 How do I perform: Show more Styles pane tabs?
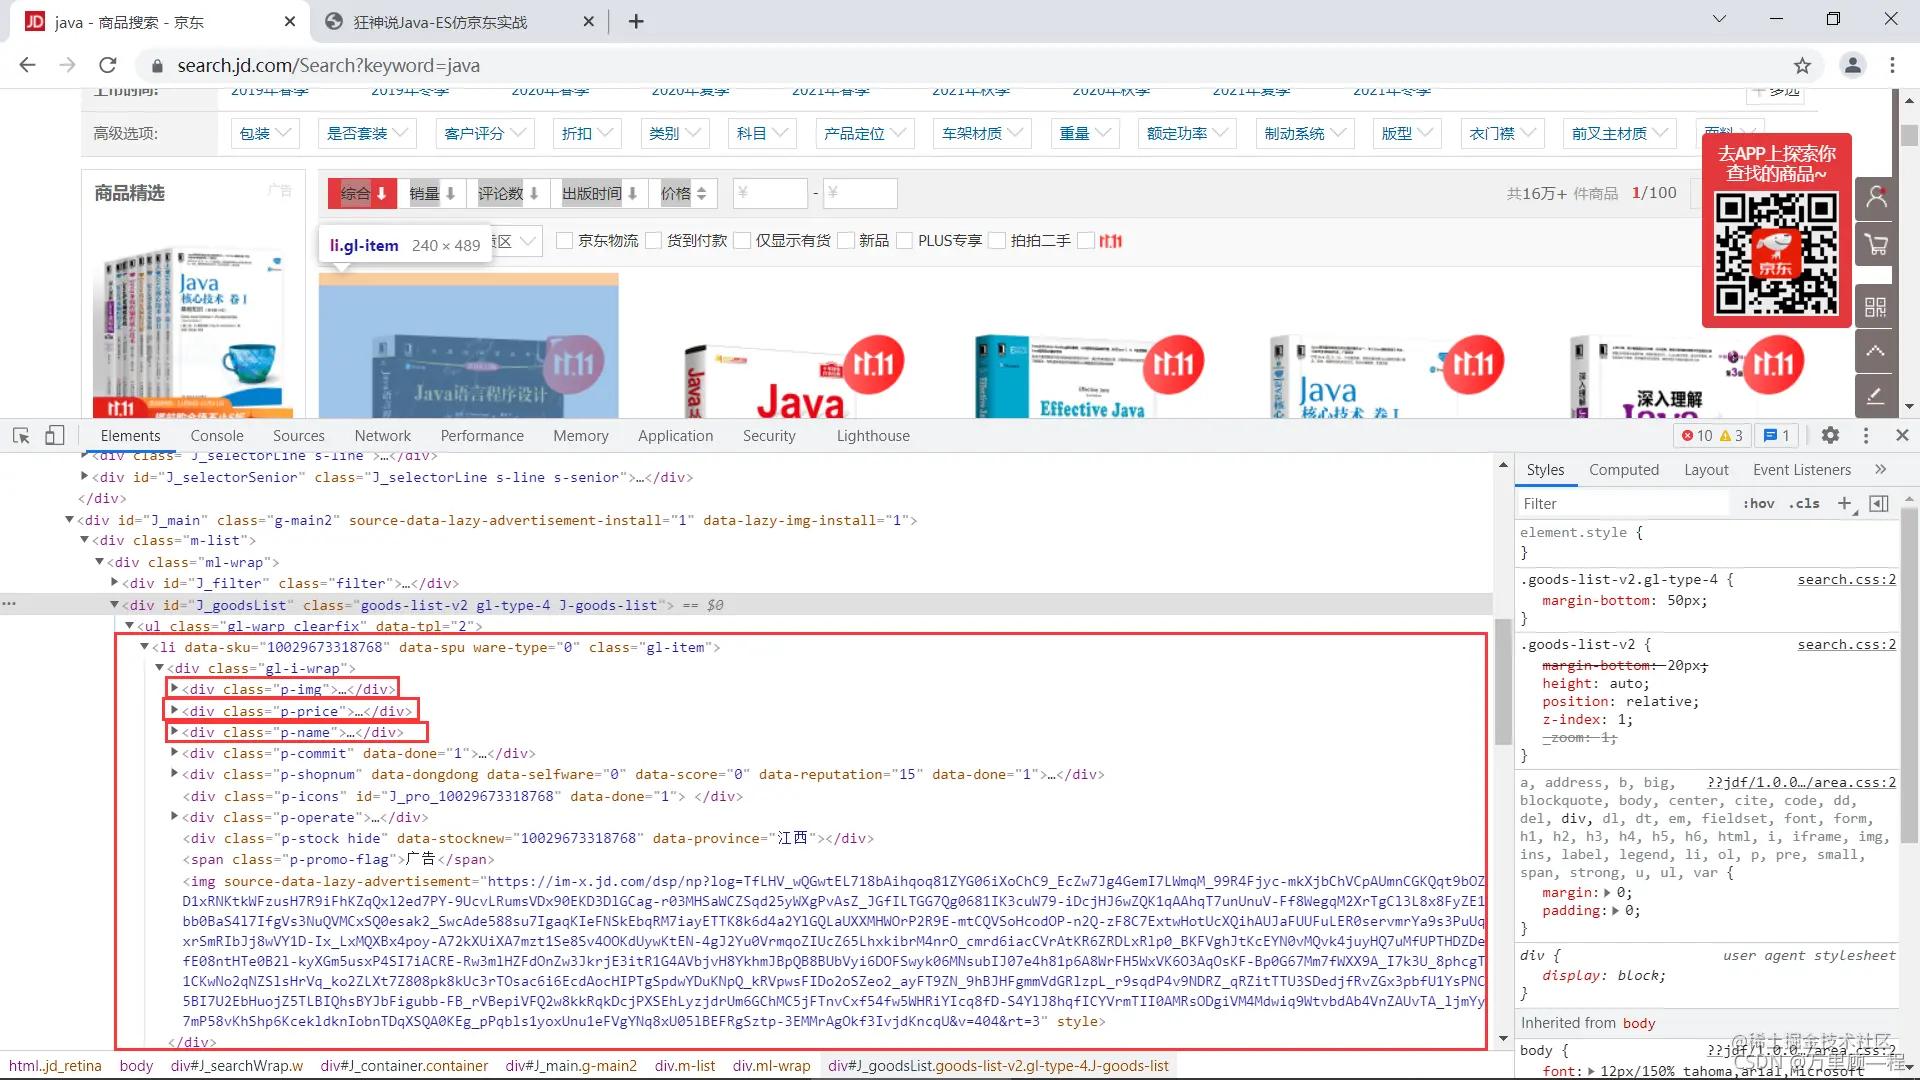[1880, 469]
